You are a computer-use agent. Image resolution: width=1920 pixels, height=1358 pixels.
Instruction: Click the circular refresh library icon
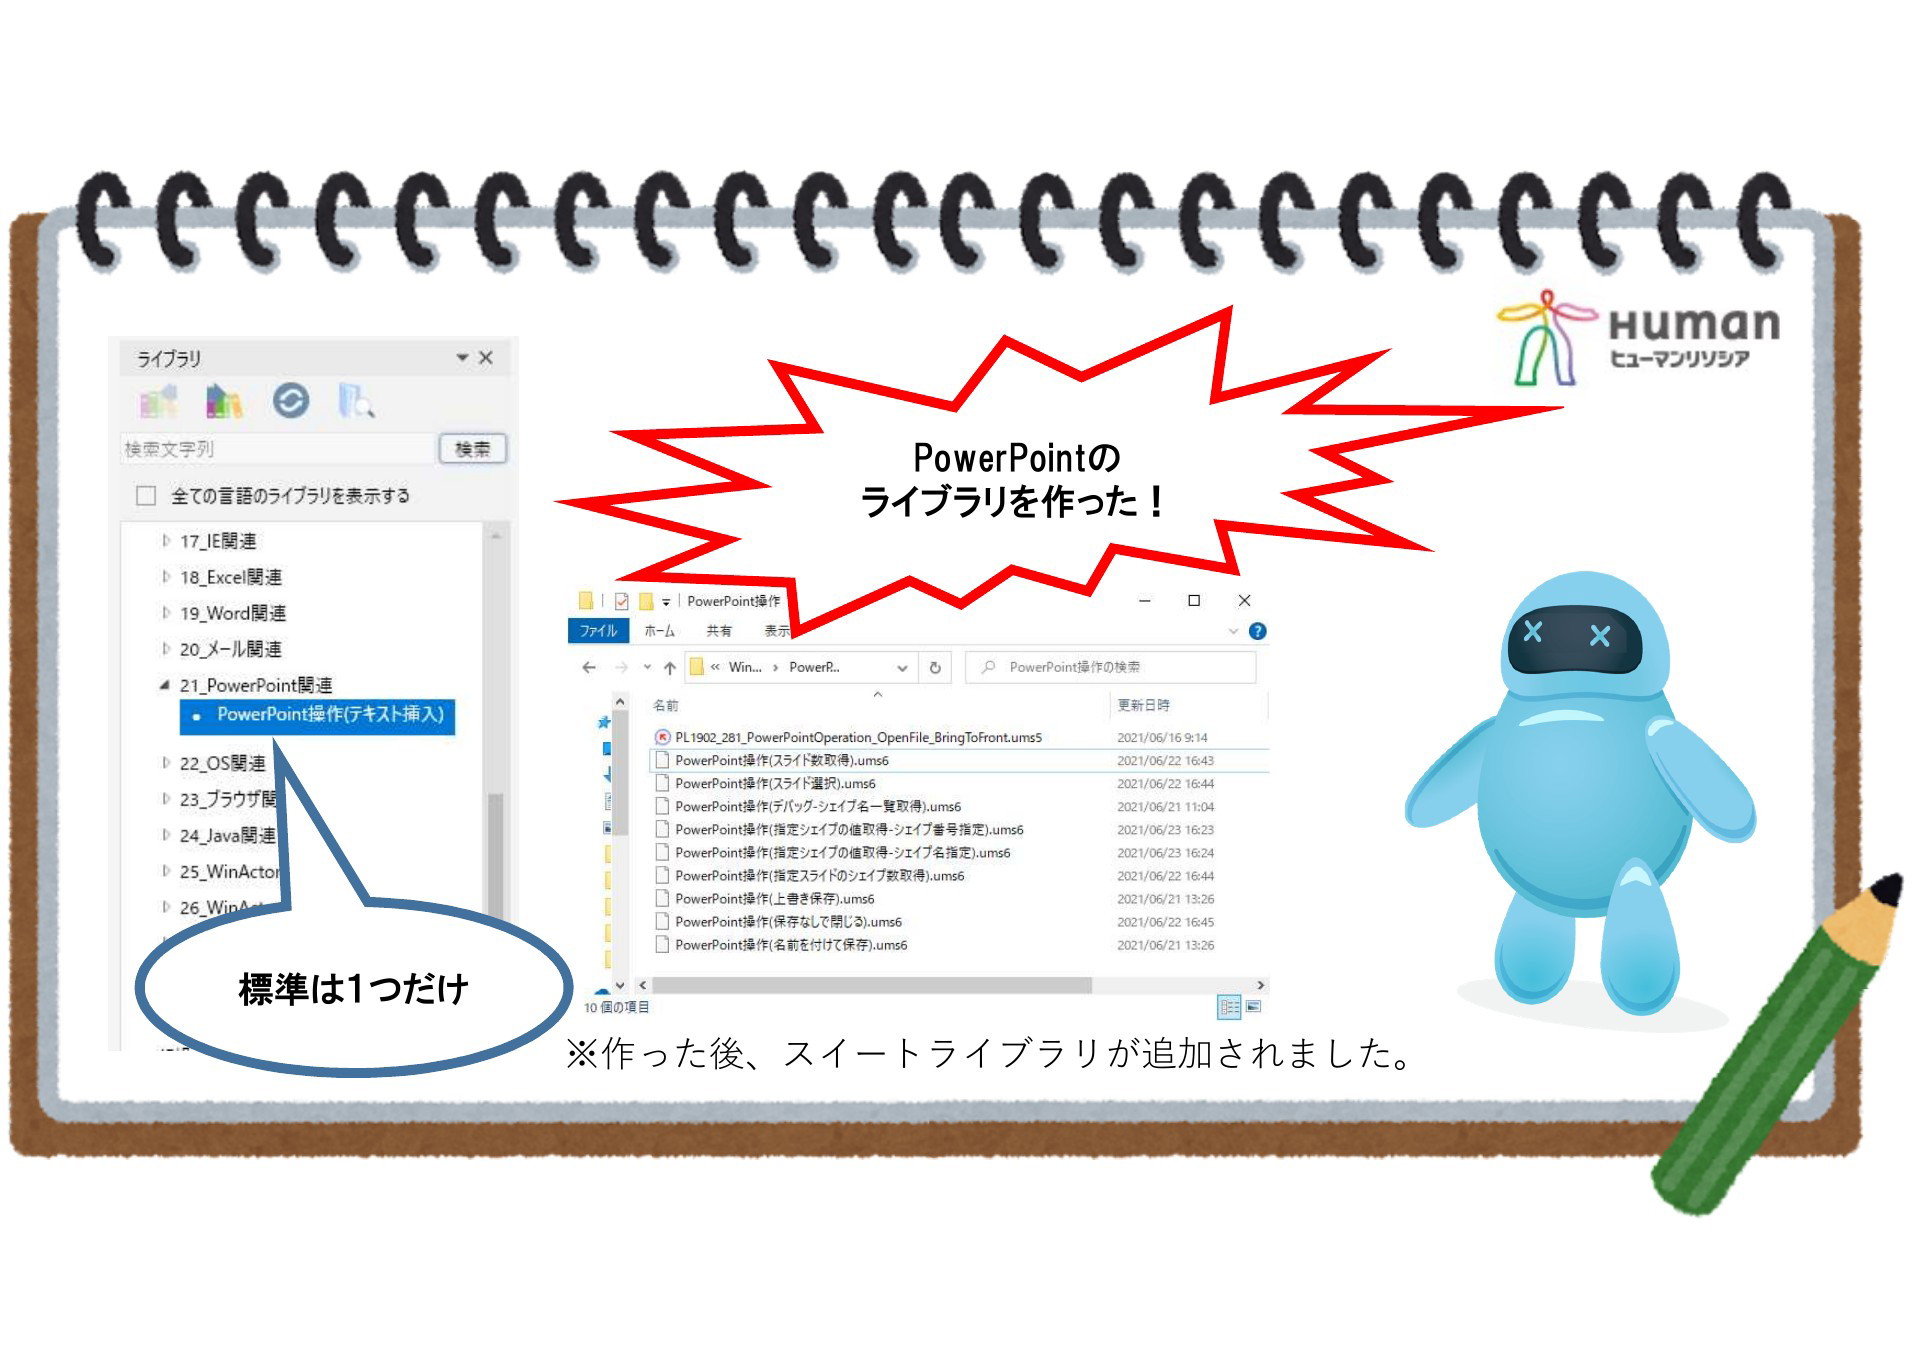pos(291,401)
